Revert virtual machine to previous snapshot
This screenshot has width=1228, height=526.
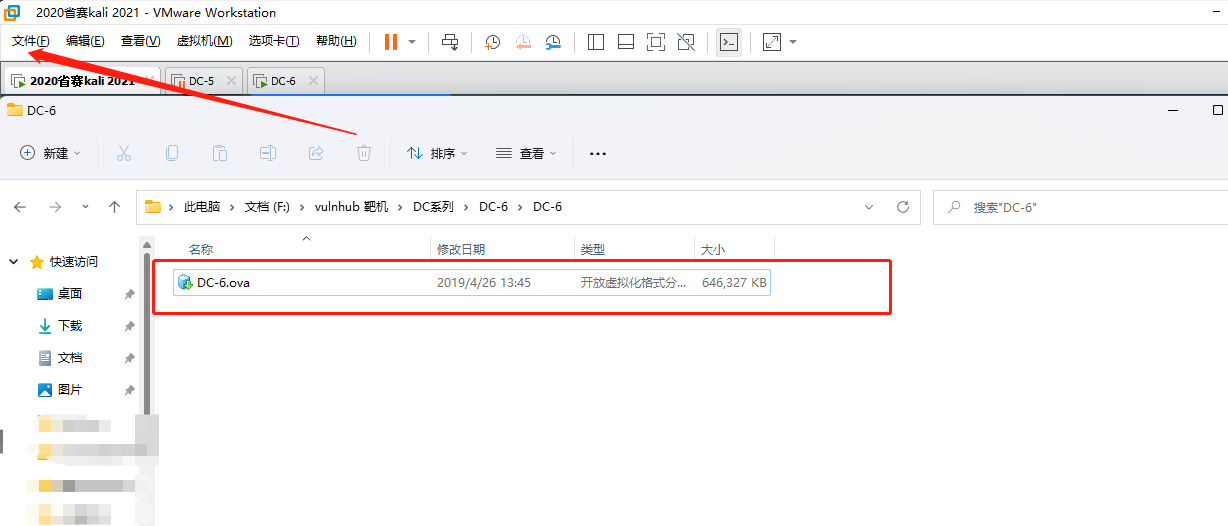(523, 42)
